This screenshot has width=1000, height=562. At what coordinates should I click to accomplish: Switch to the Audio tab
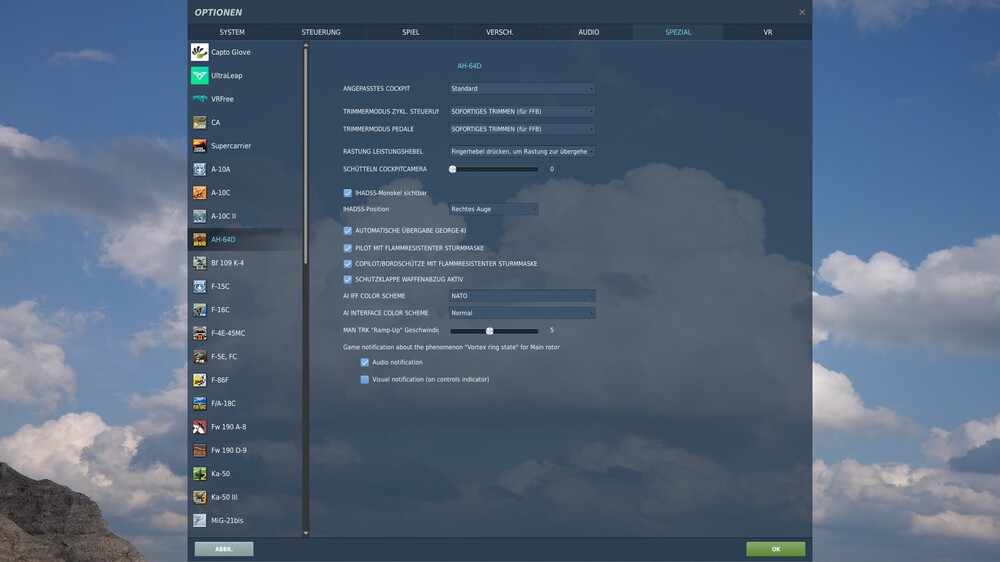[589, 32]
